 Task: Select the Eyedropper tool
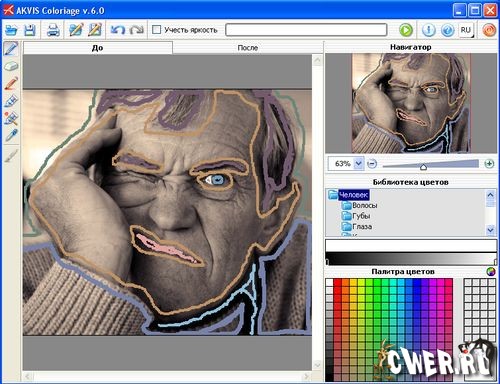(11, 135)
